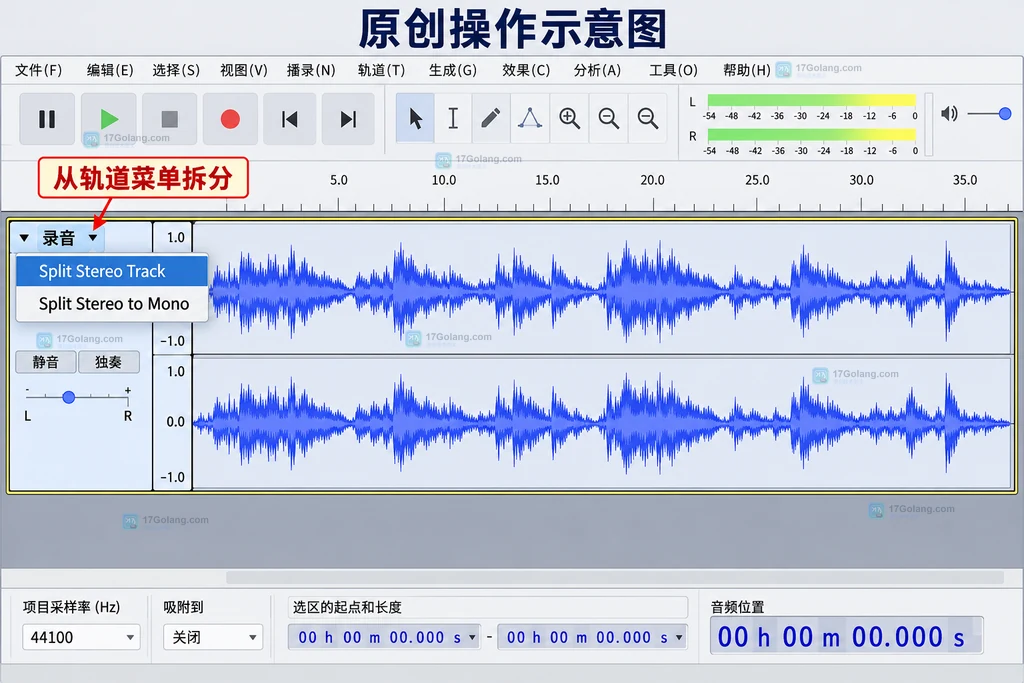
Task: Choose Split Stereo to Mono
Action: click(112, 304)
